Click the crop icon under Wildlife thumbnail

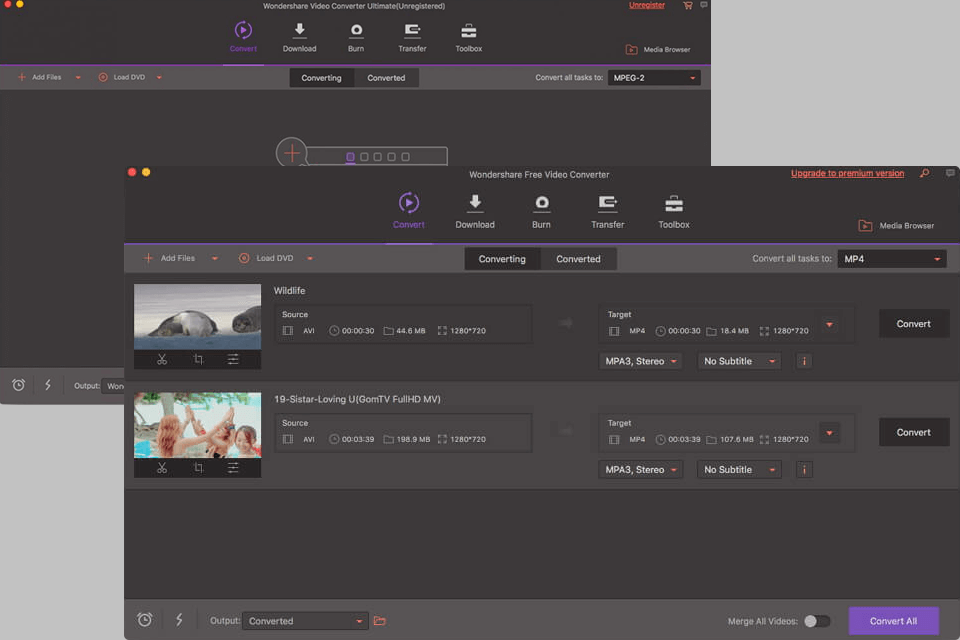pyautogui.click(x=198, y=360)
